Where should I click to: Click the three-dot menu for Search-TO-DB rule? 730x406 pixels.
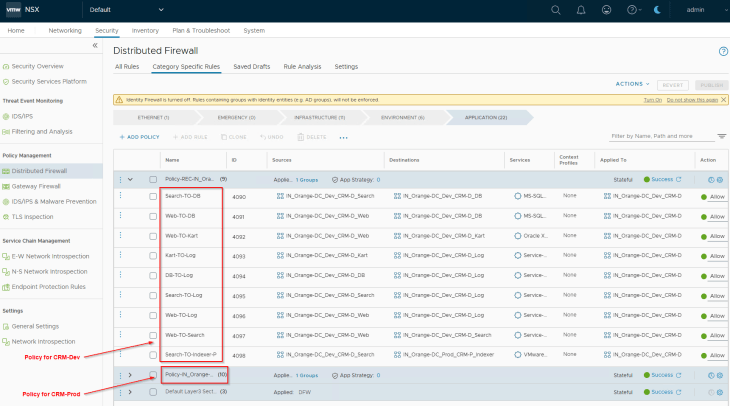click(121, 196)
